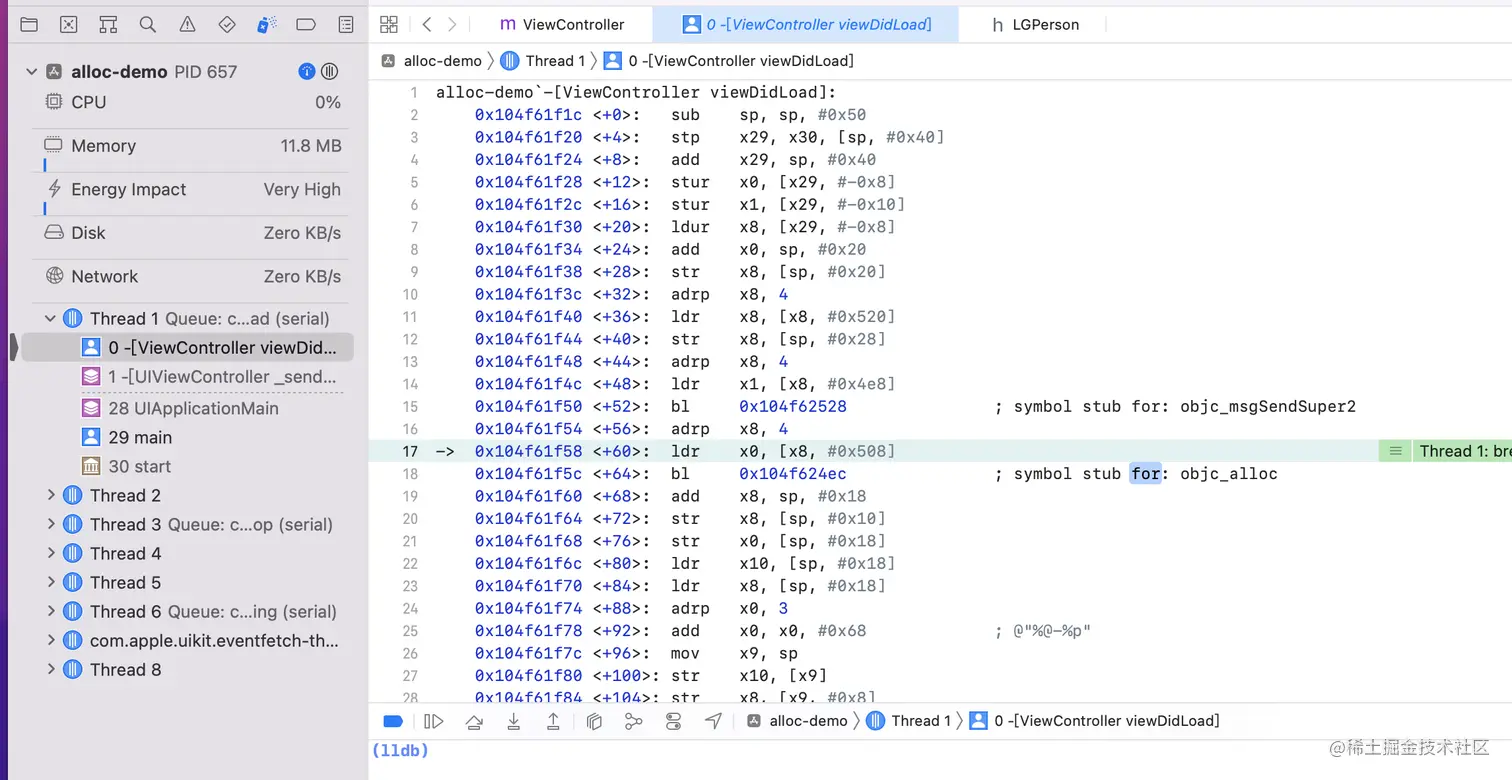Viewport: 1512px width, 780px height.
Task: Click the highlighted word 'for' on line 18
Action: [1145, 474]
